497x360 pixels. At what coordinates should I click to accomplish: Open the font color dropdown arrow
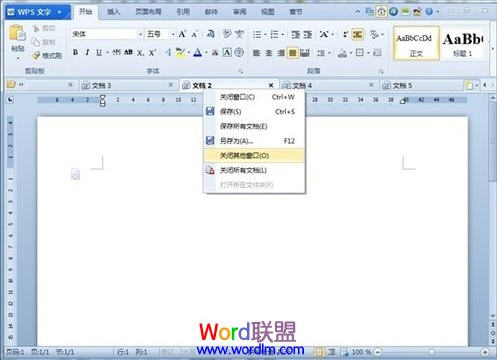[206, 53]
